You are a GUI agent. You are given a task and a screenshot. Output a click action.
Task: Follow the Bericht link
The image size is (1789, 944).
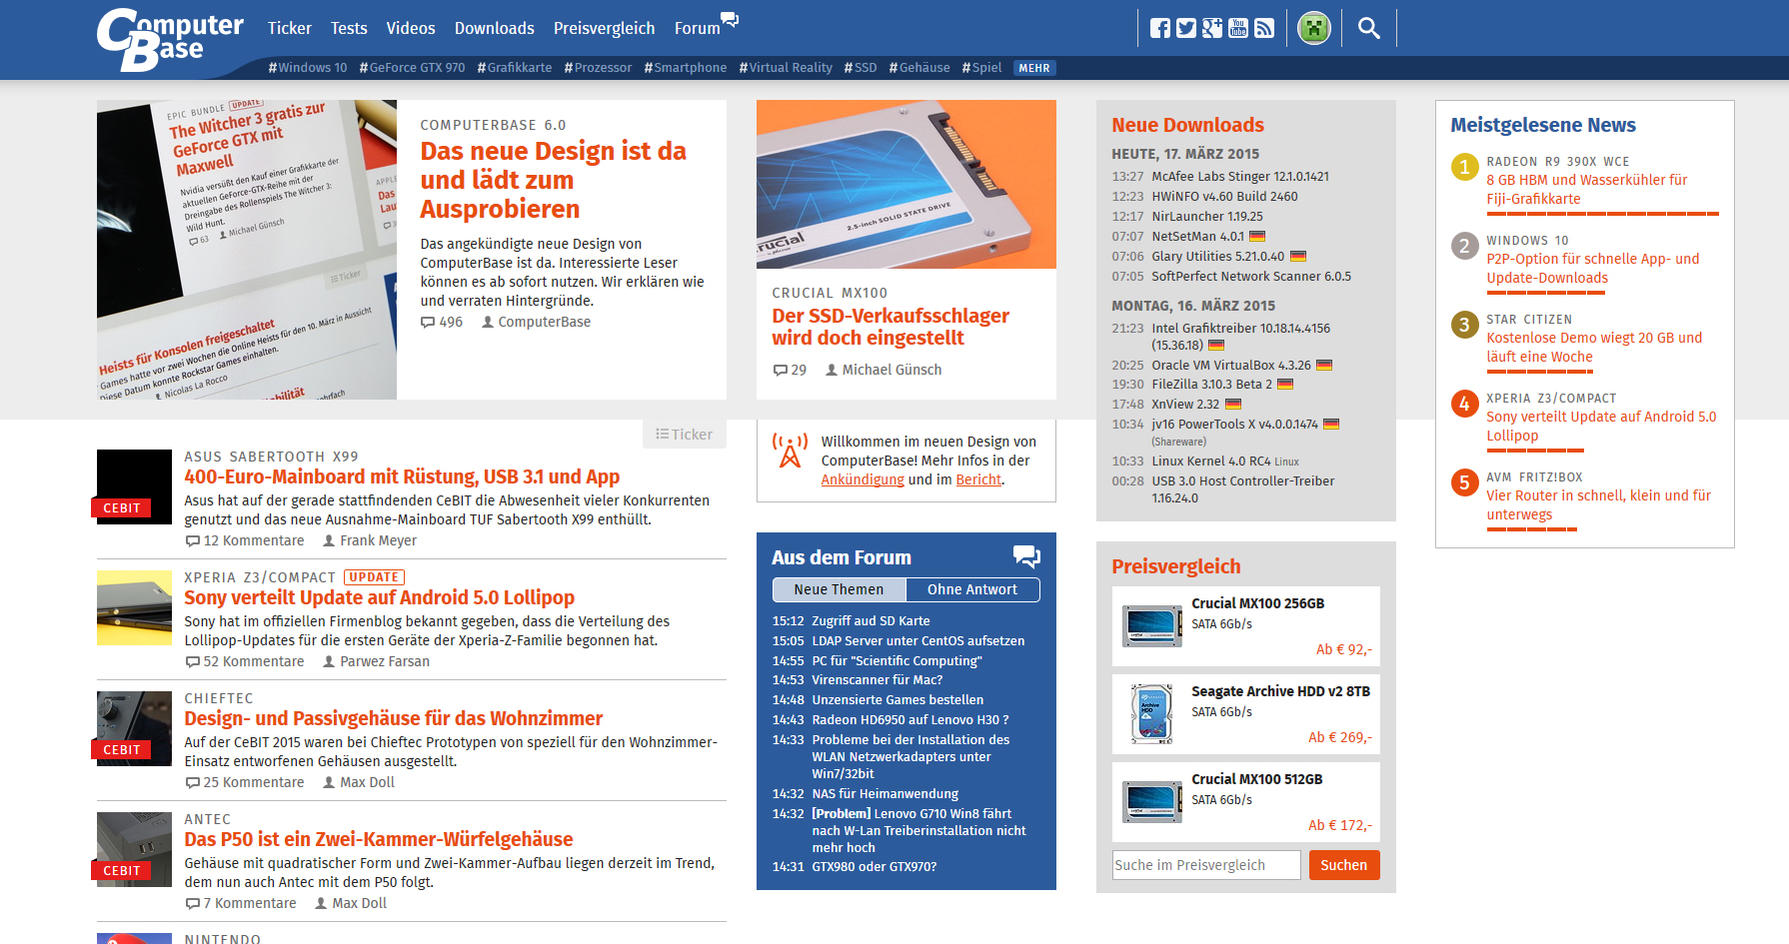[978, 480]
